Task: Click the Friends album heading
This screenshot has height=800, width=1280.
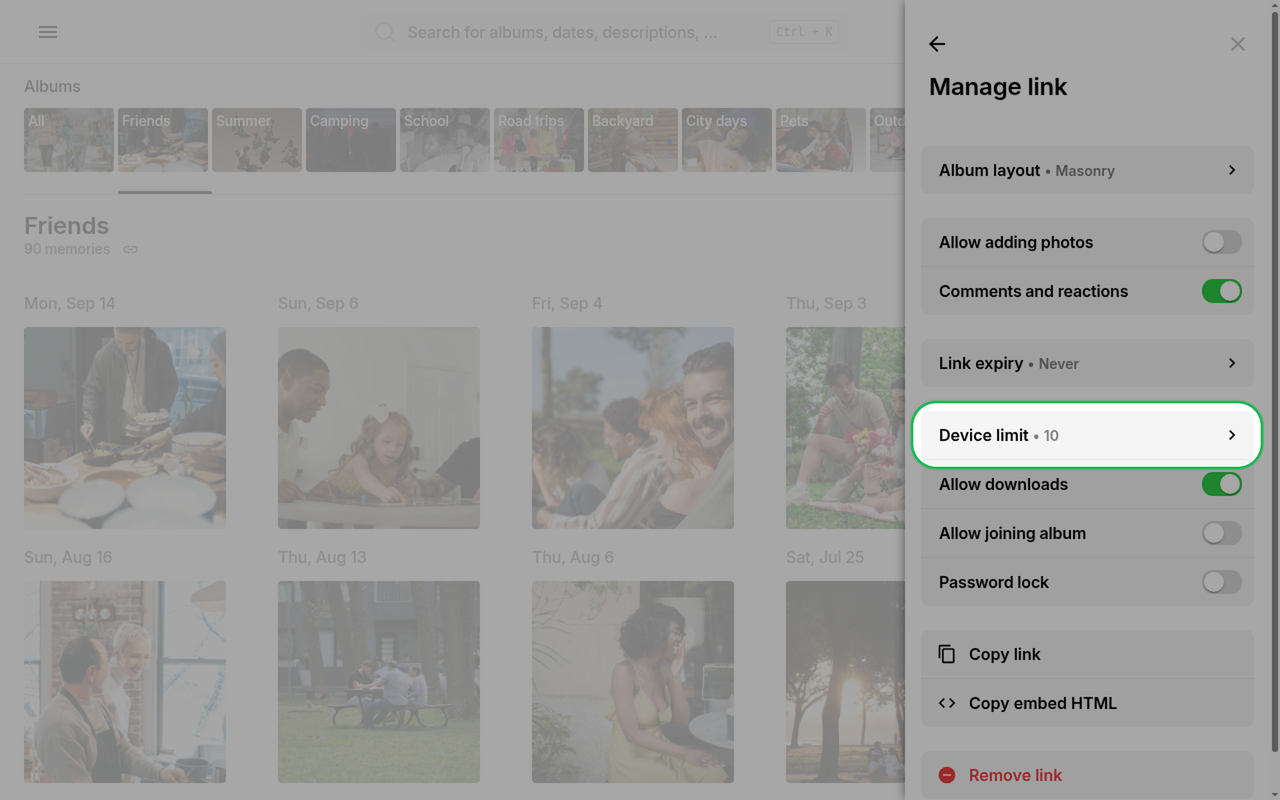Action: click(x=66, y=226)
